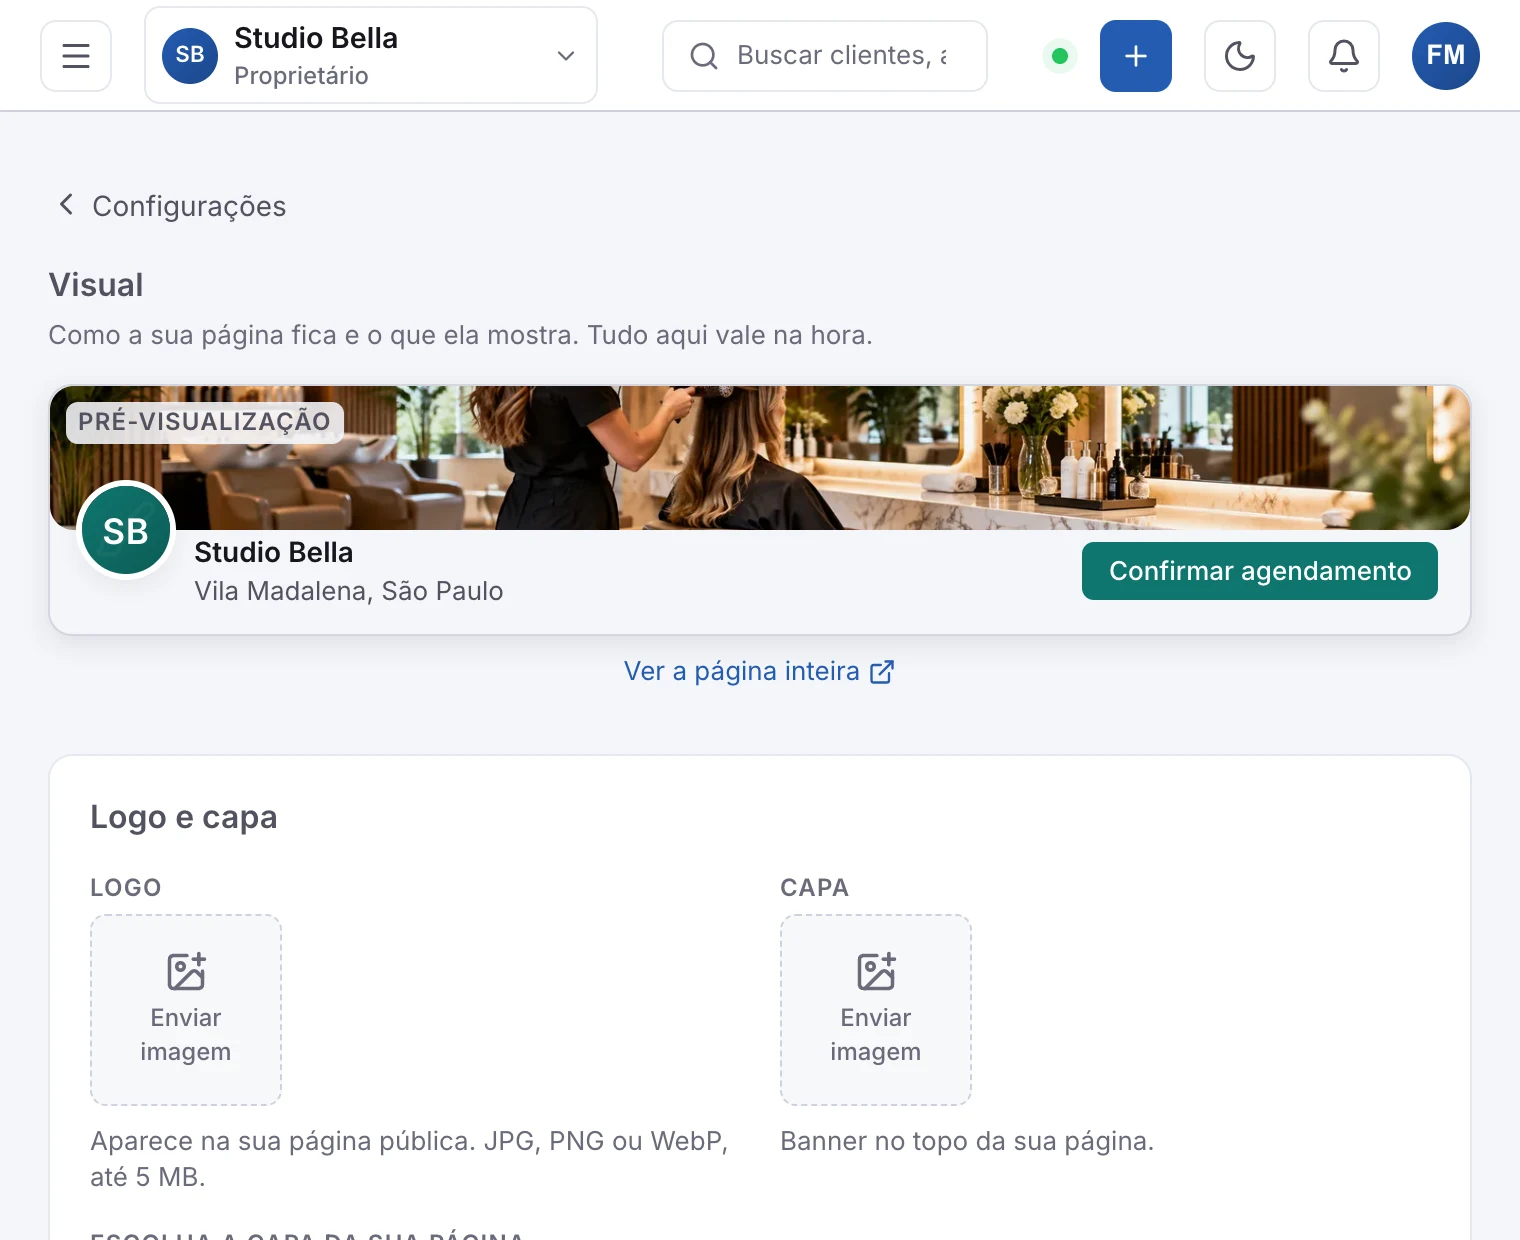Click the green online status indicator
Screen dimensions: 1520x1240
[x=1060, y=56]
